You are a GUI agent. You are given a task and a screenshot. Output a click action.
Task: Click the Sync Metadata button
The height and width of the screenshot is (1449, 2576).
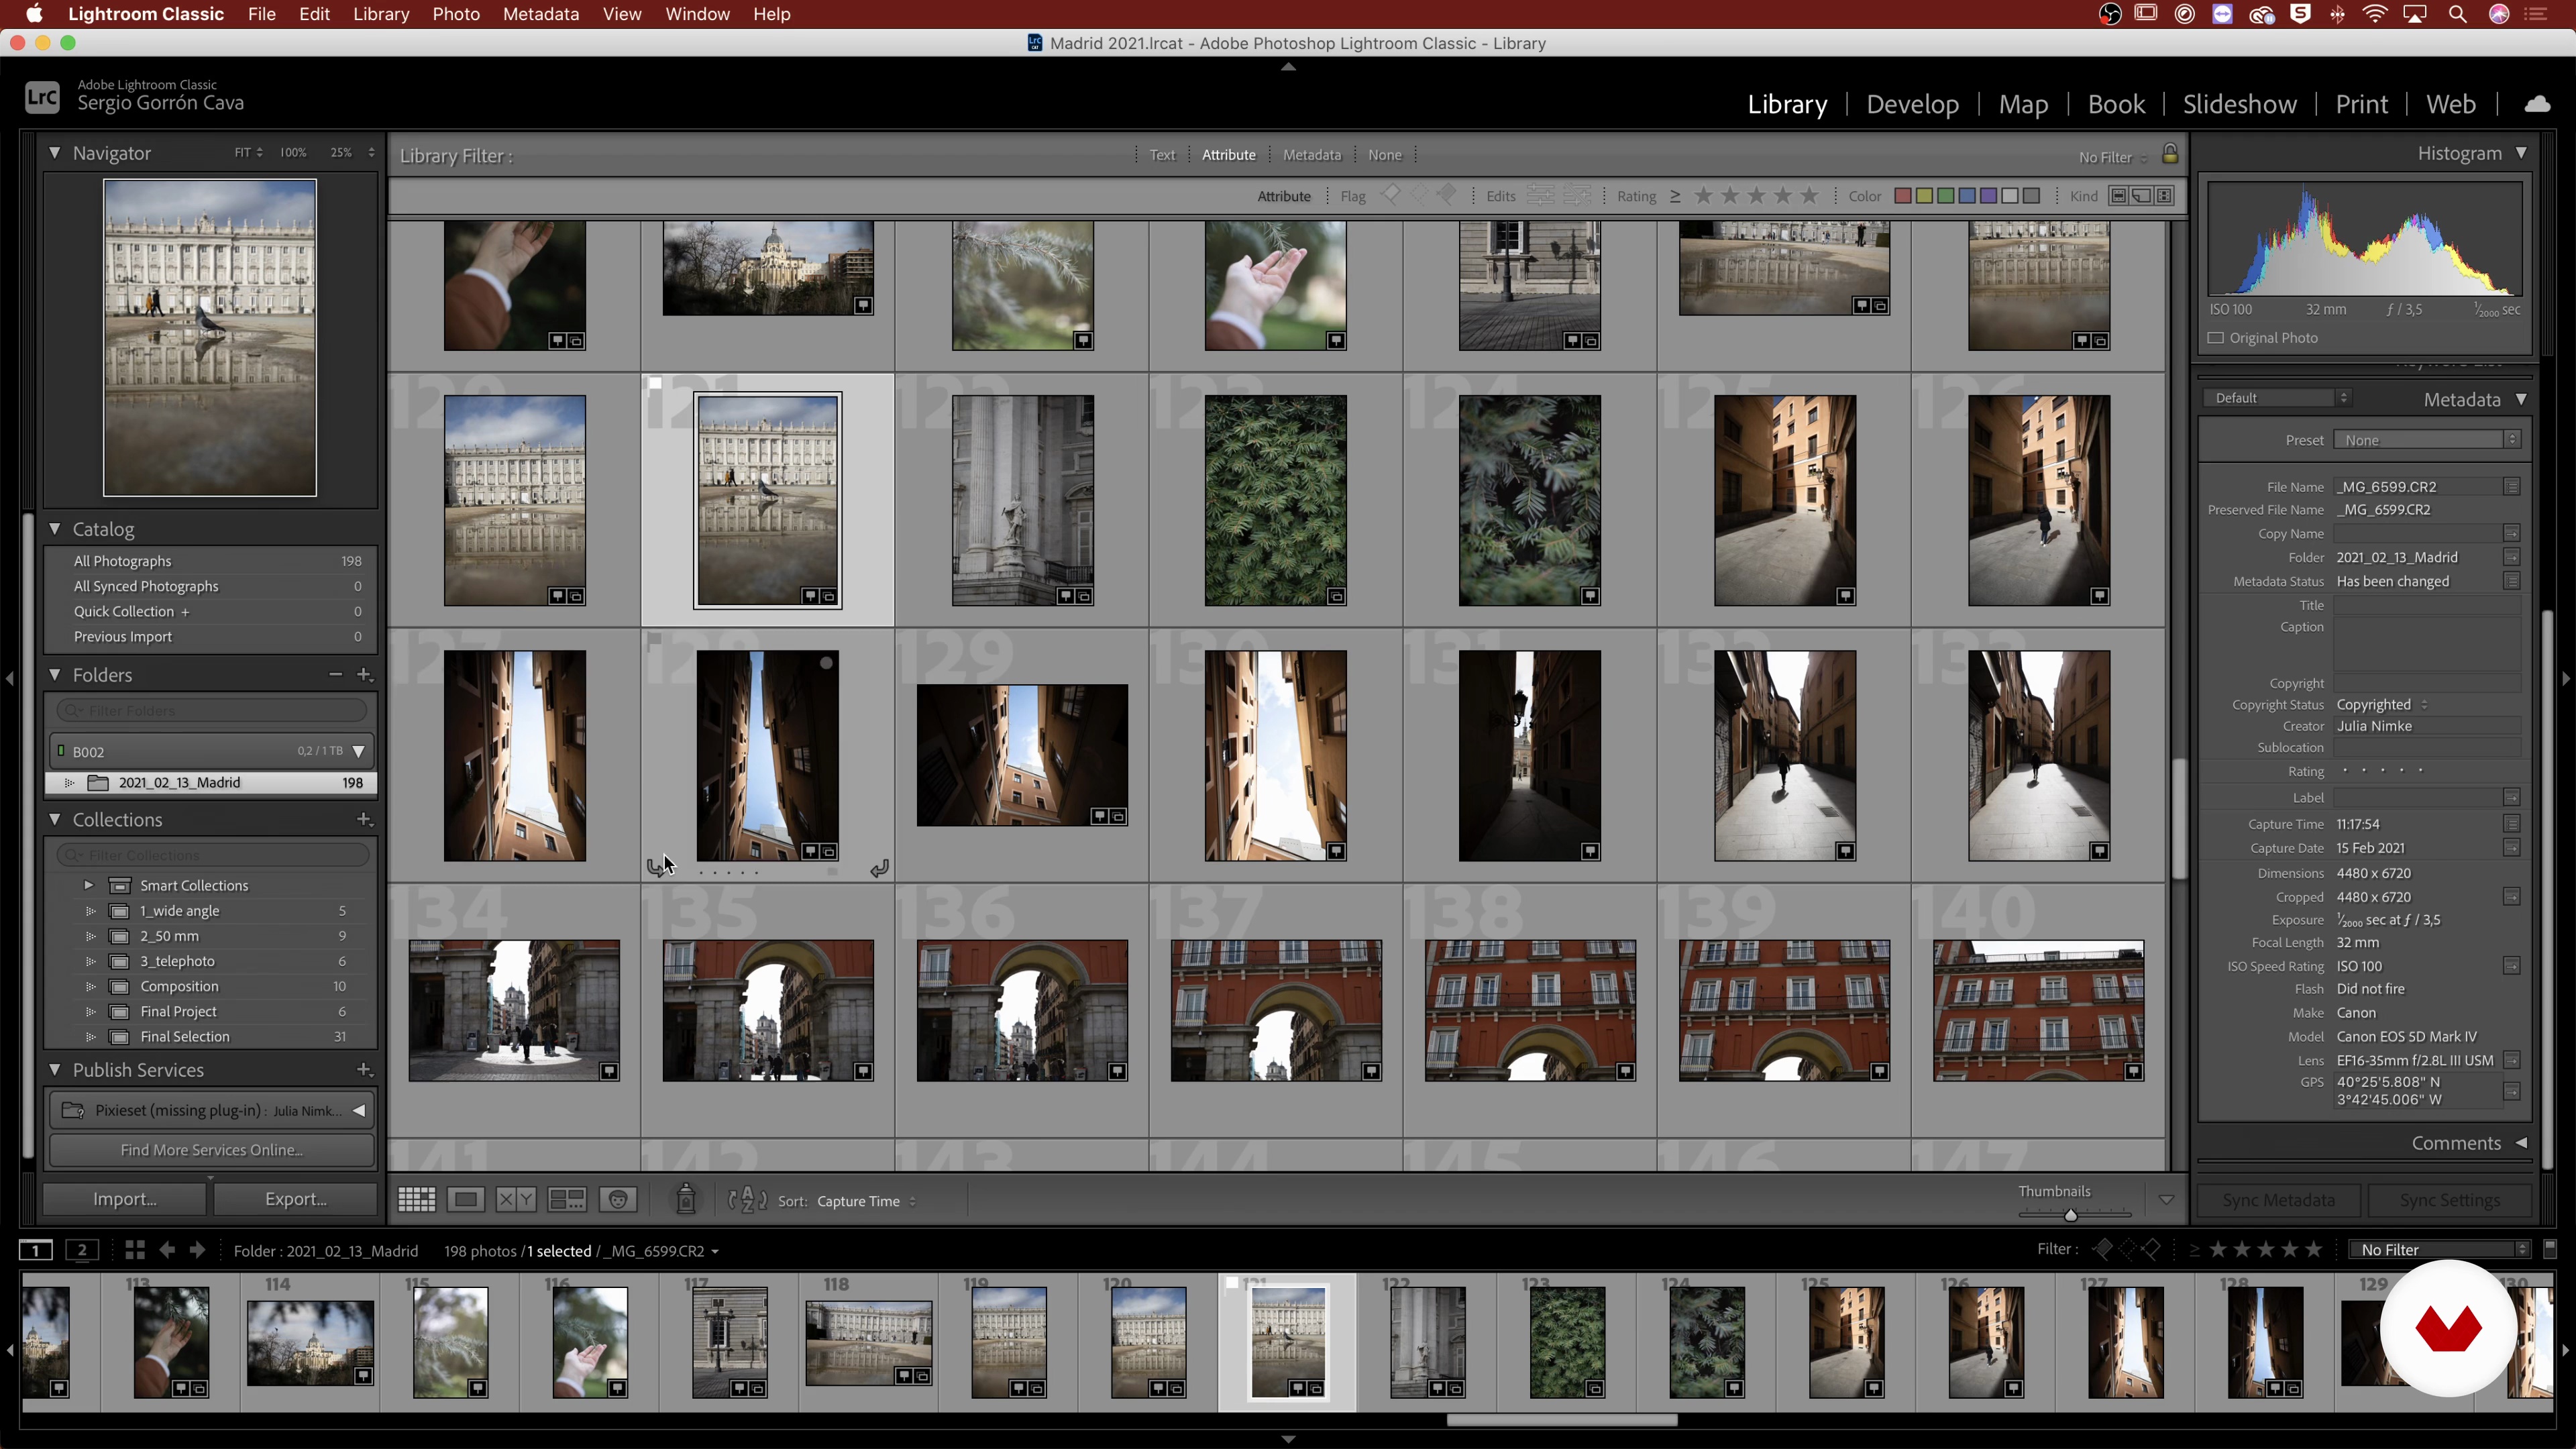click(x=2279, y=1200)
